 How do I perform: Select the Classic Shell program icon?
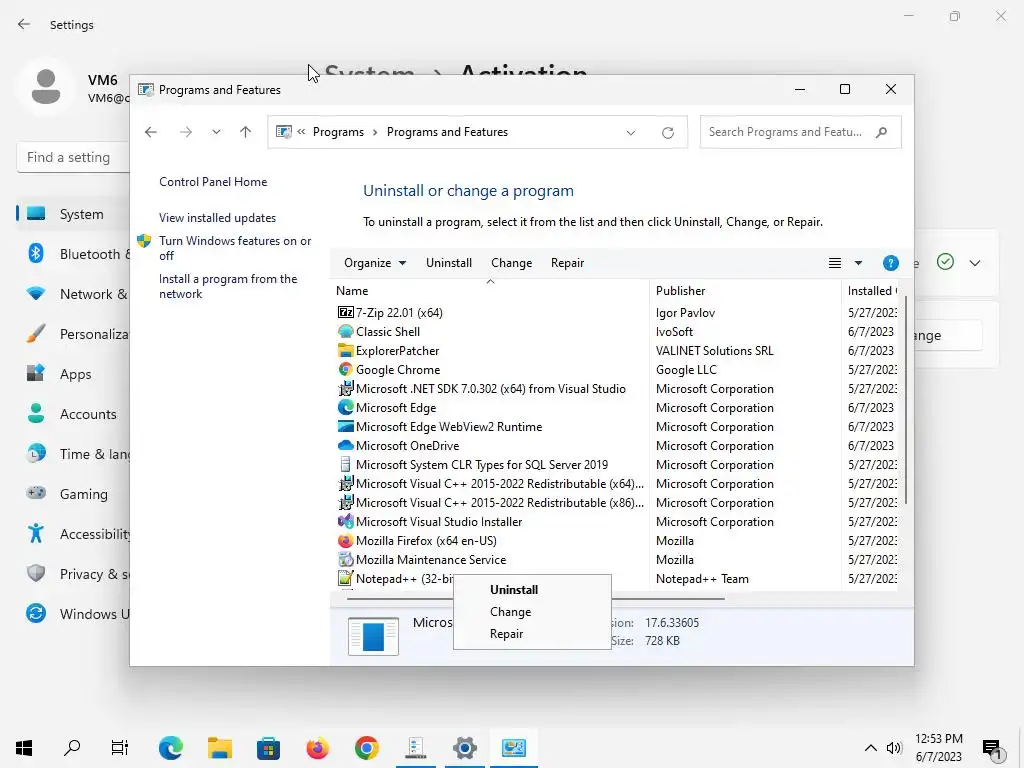tap(345, 332)
